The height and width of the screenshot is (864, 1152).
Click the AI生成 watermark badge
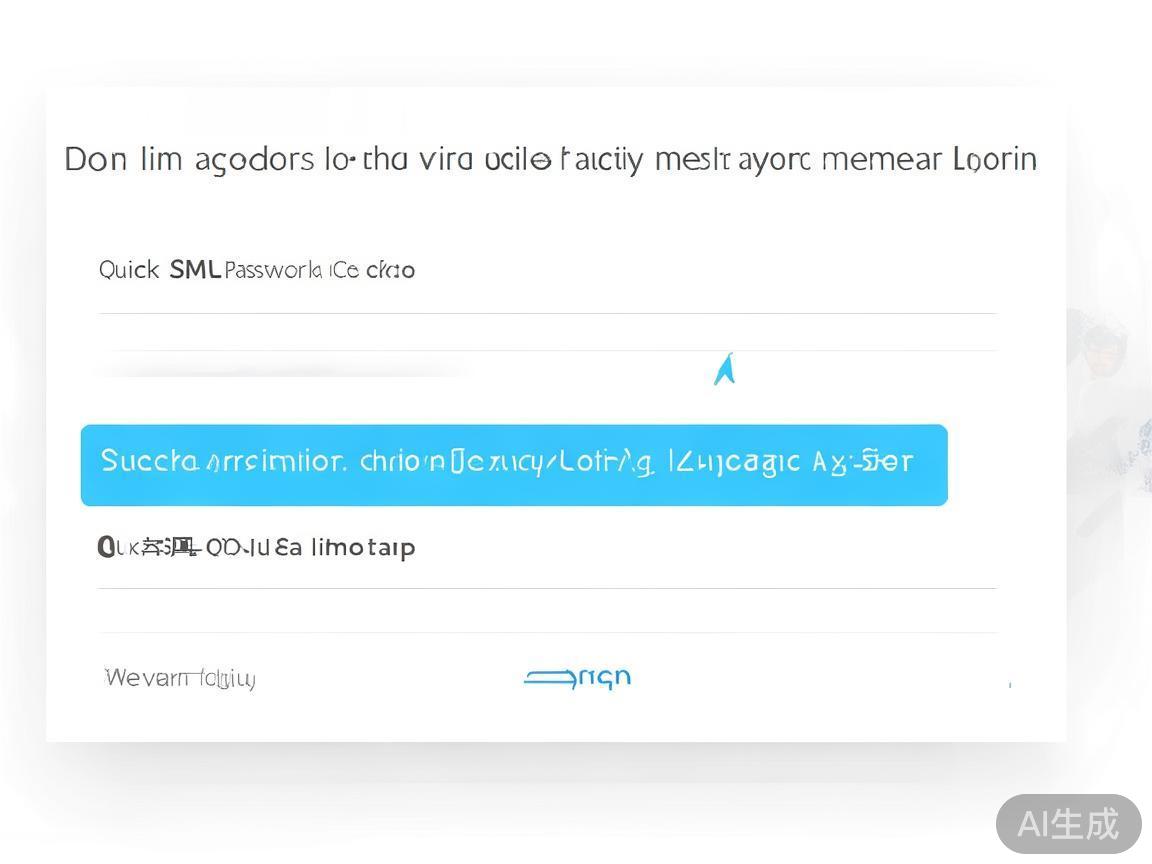click(x=1068, y=823)
